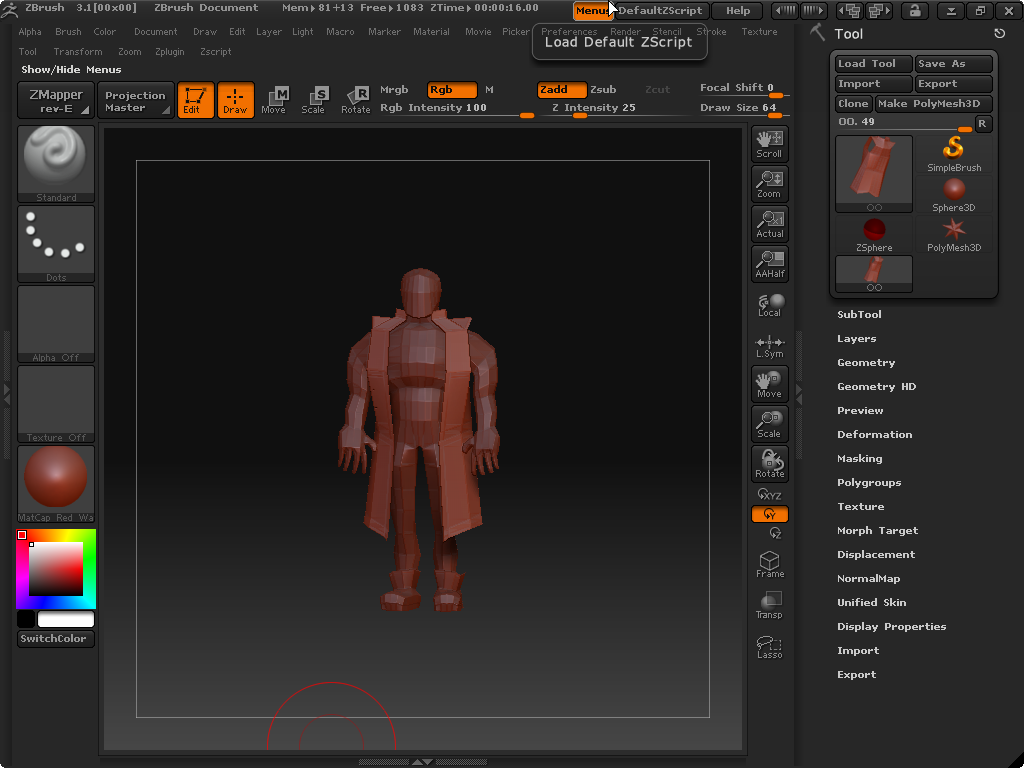Screen dimensions: 1024x768
Task: Open the Alpha menu
Action: [30, 31]
